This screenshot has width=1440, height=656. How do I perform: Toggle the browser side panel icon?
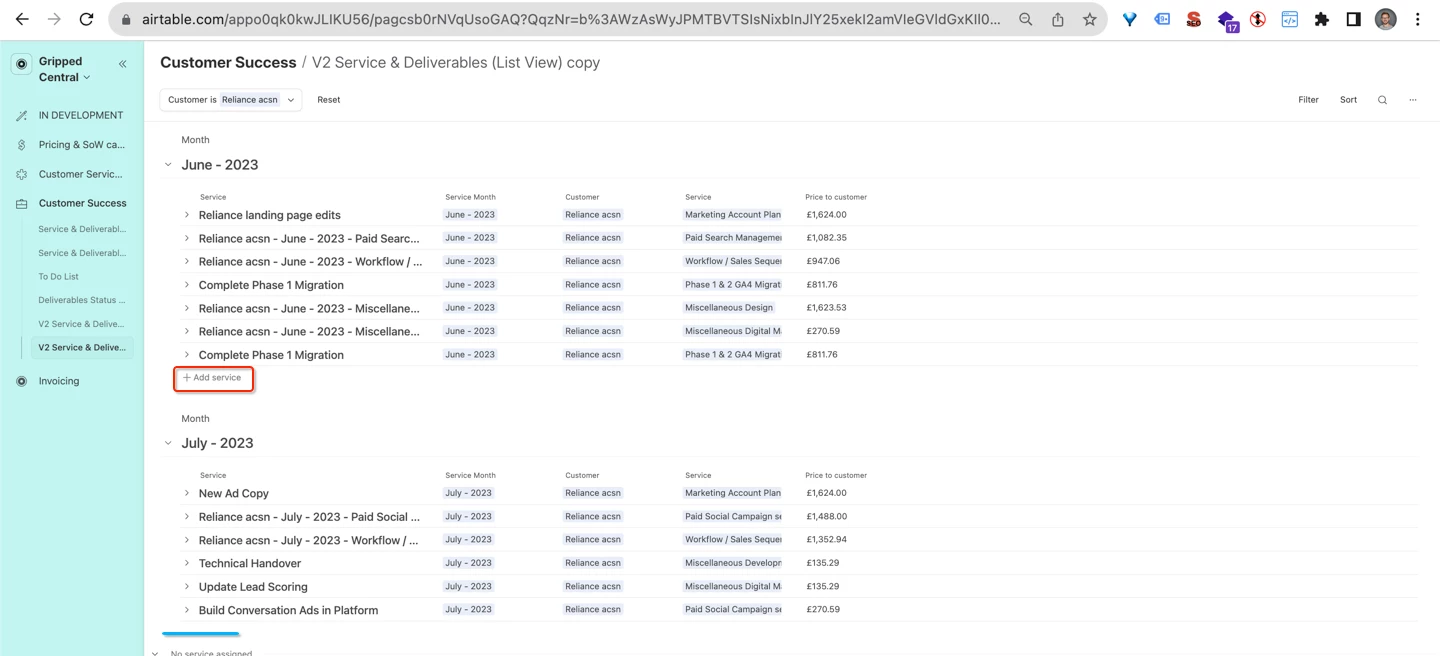tap(1353, 19)
